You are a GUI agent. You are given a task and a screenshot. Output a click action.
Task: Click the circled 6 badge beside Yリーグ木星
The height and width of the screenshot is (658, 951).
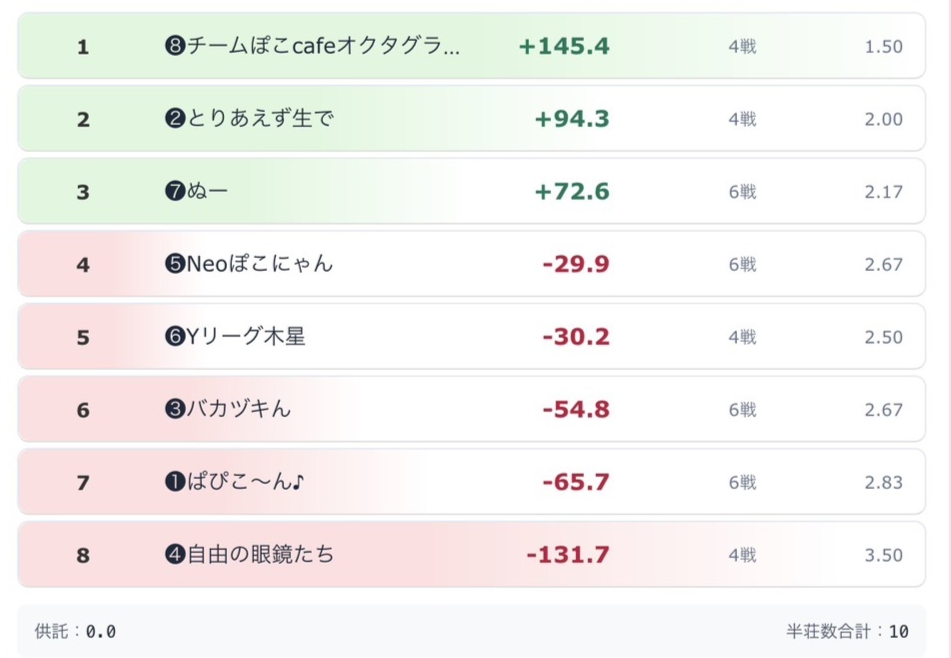point(175,337)
